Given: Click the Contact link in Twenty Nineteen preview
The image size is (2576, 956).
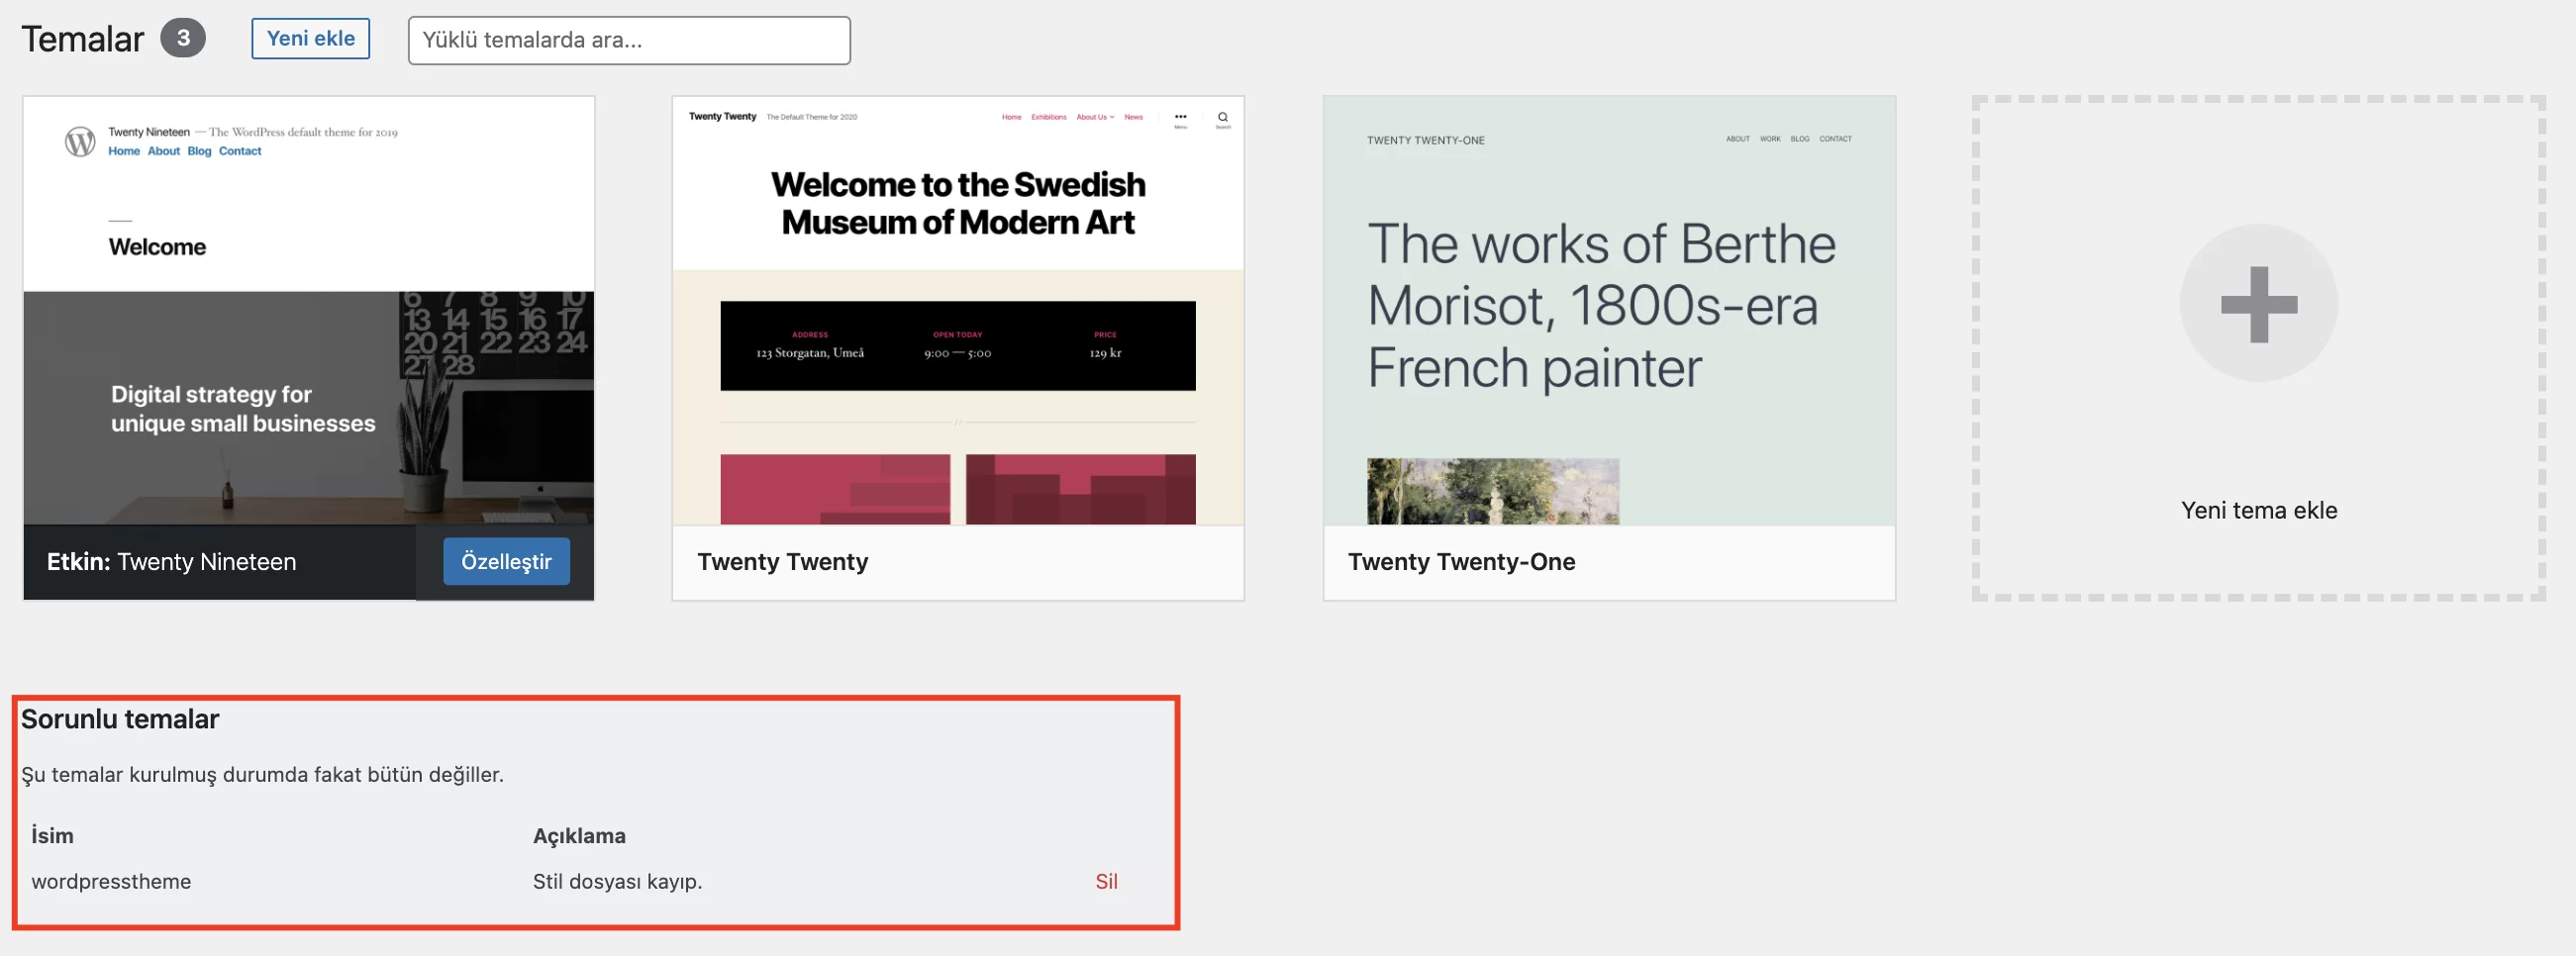Looking at the screenshot, I should [x=240, y=151].
